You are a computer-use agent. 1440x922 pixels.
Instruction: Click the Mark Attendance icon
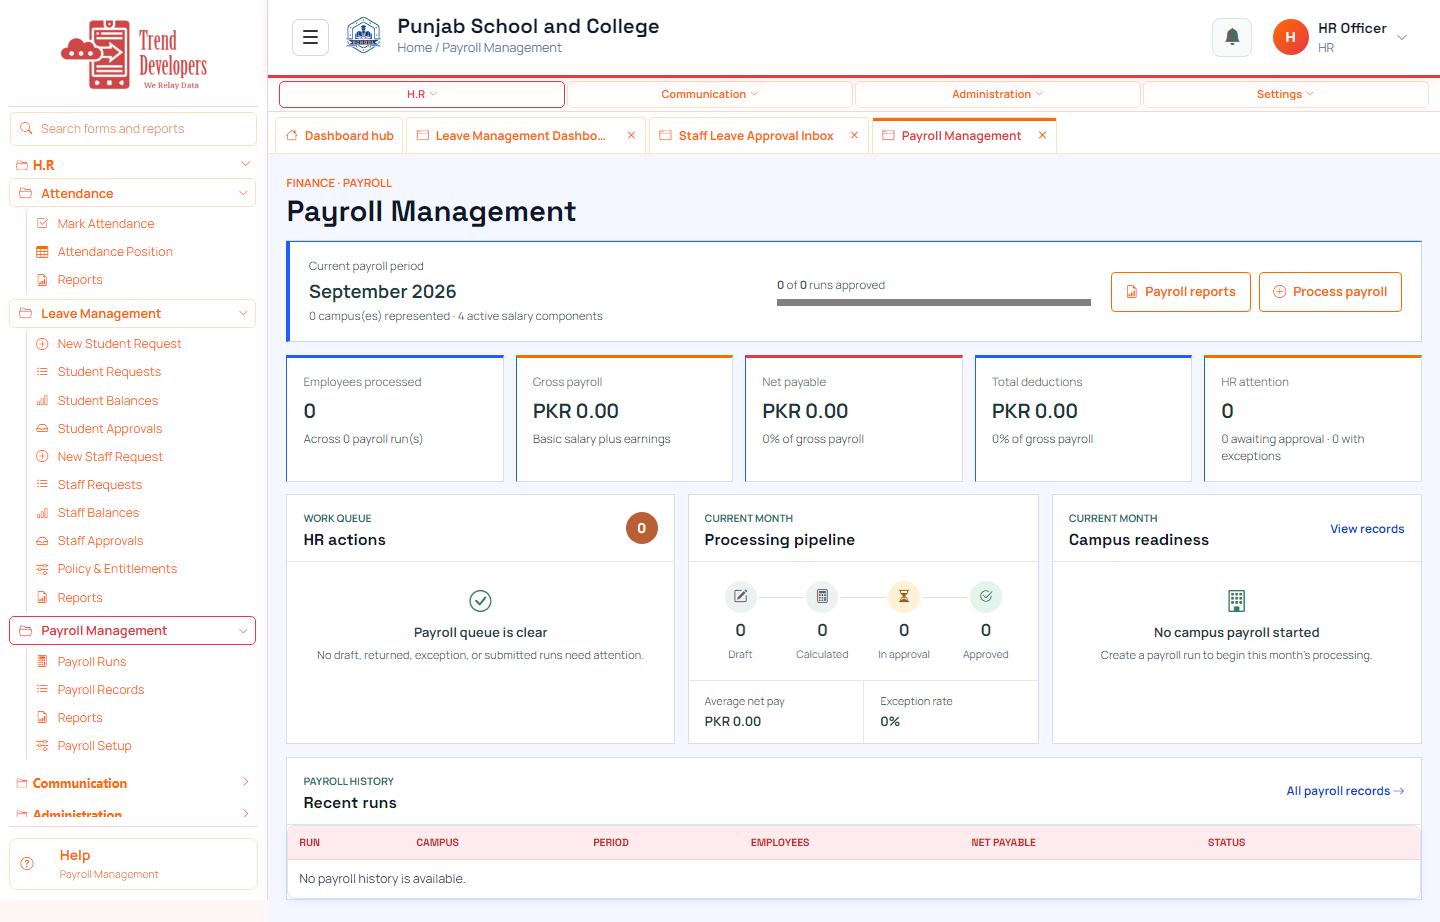coord(42,223)
